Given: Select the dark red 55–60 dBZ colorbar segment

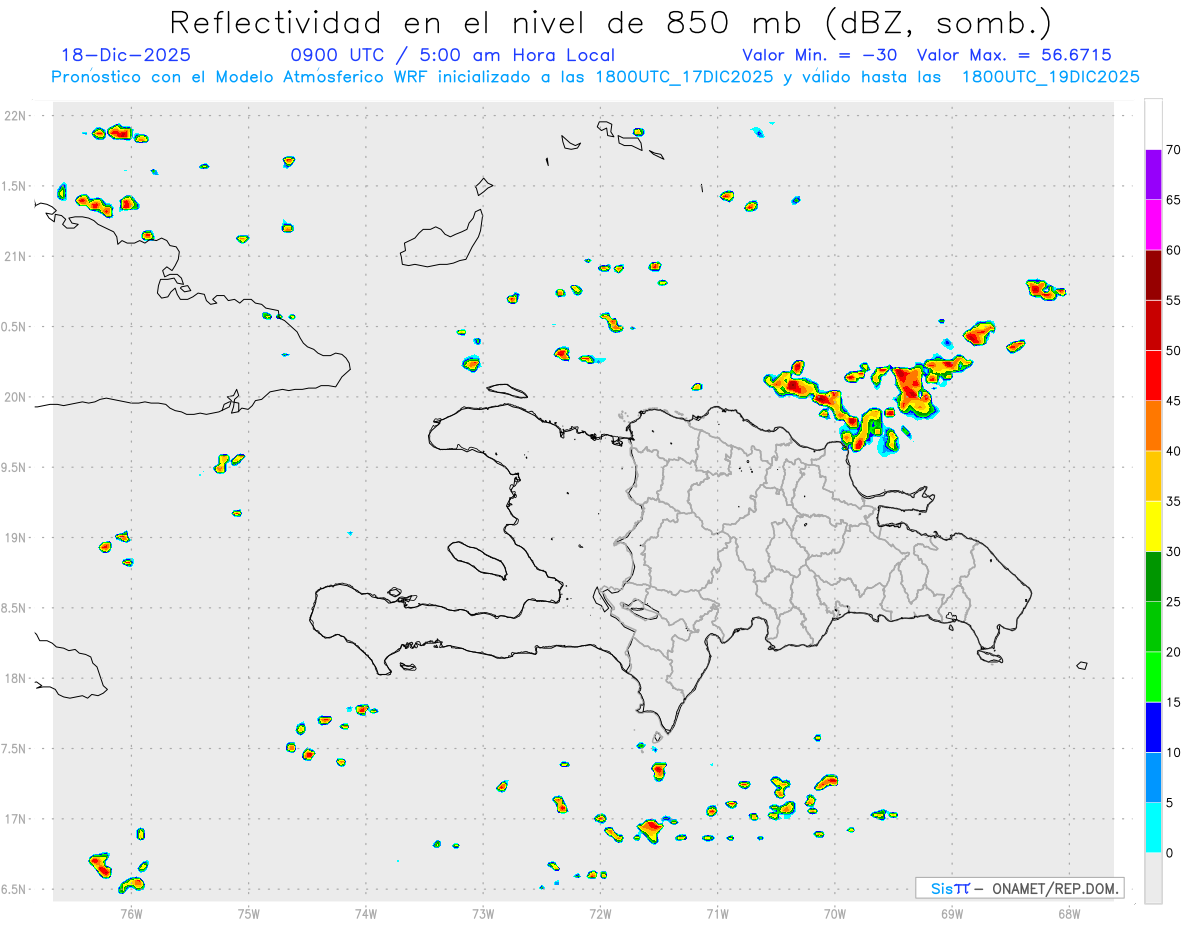Looking at the screenshot, I should (x=1153, y=275).
